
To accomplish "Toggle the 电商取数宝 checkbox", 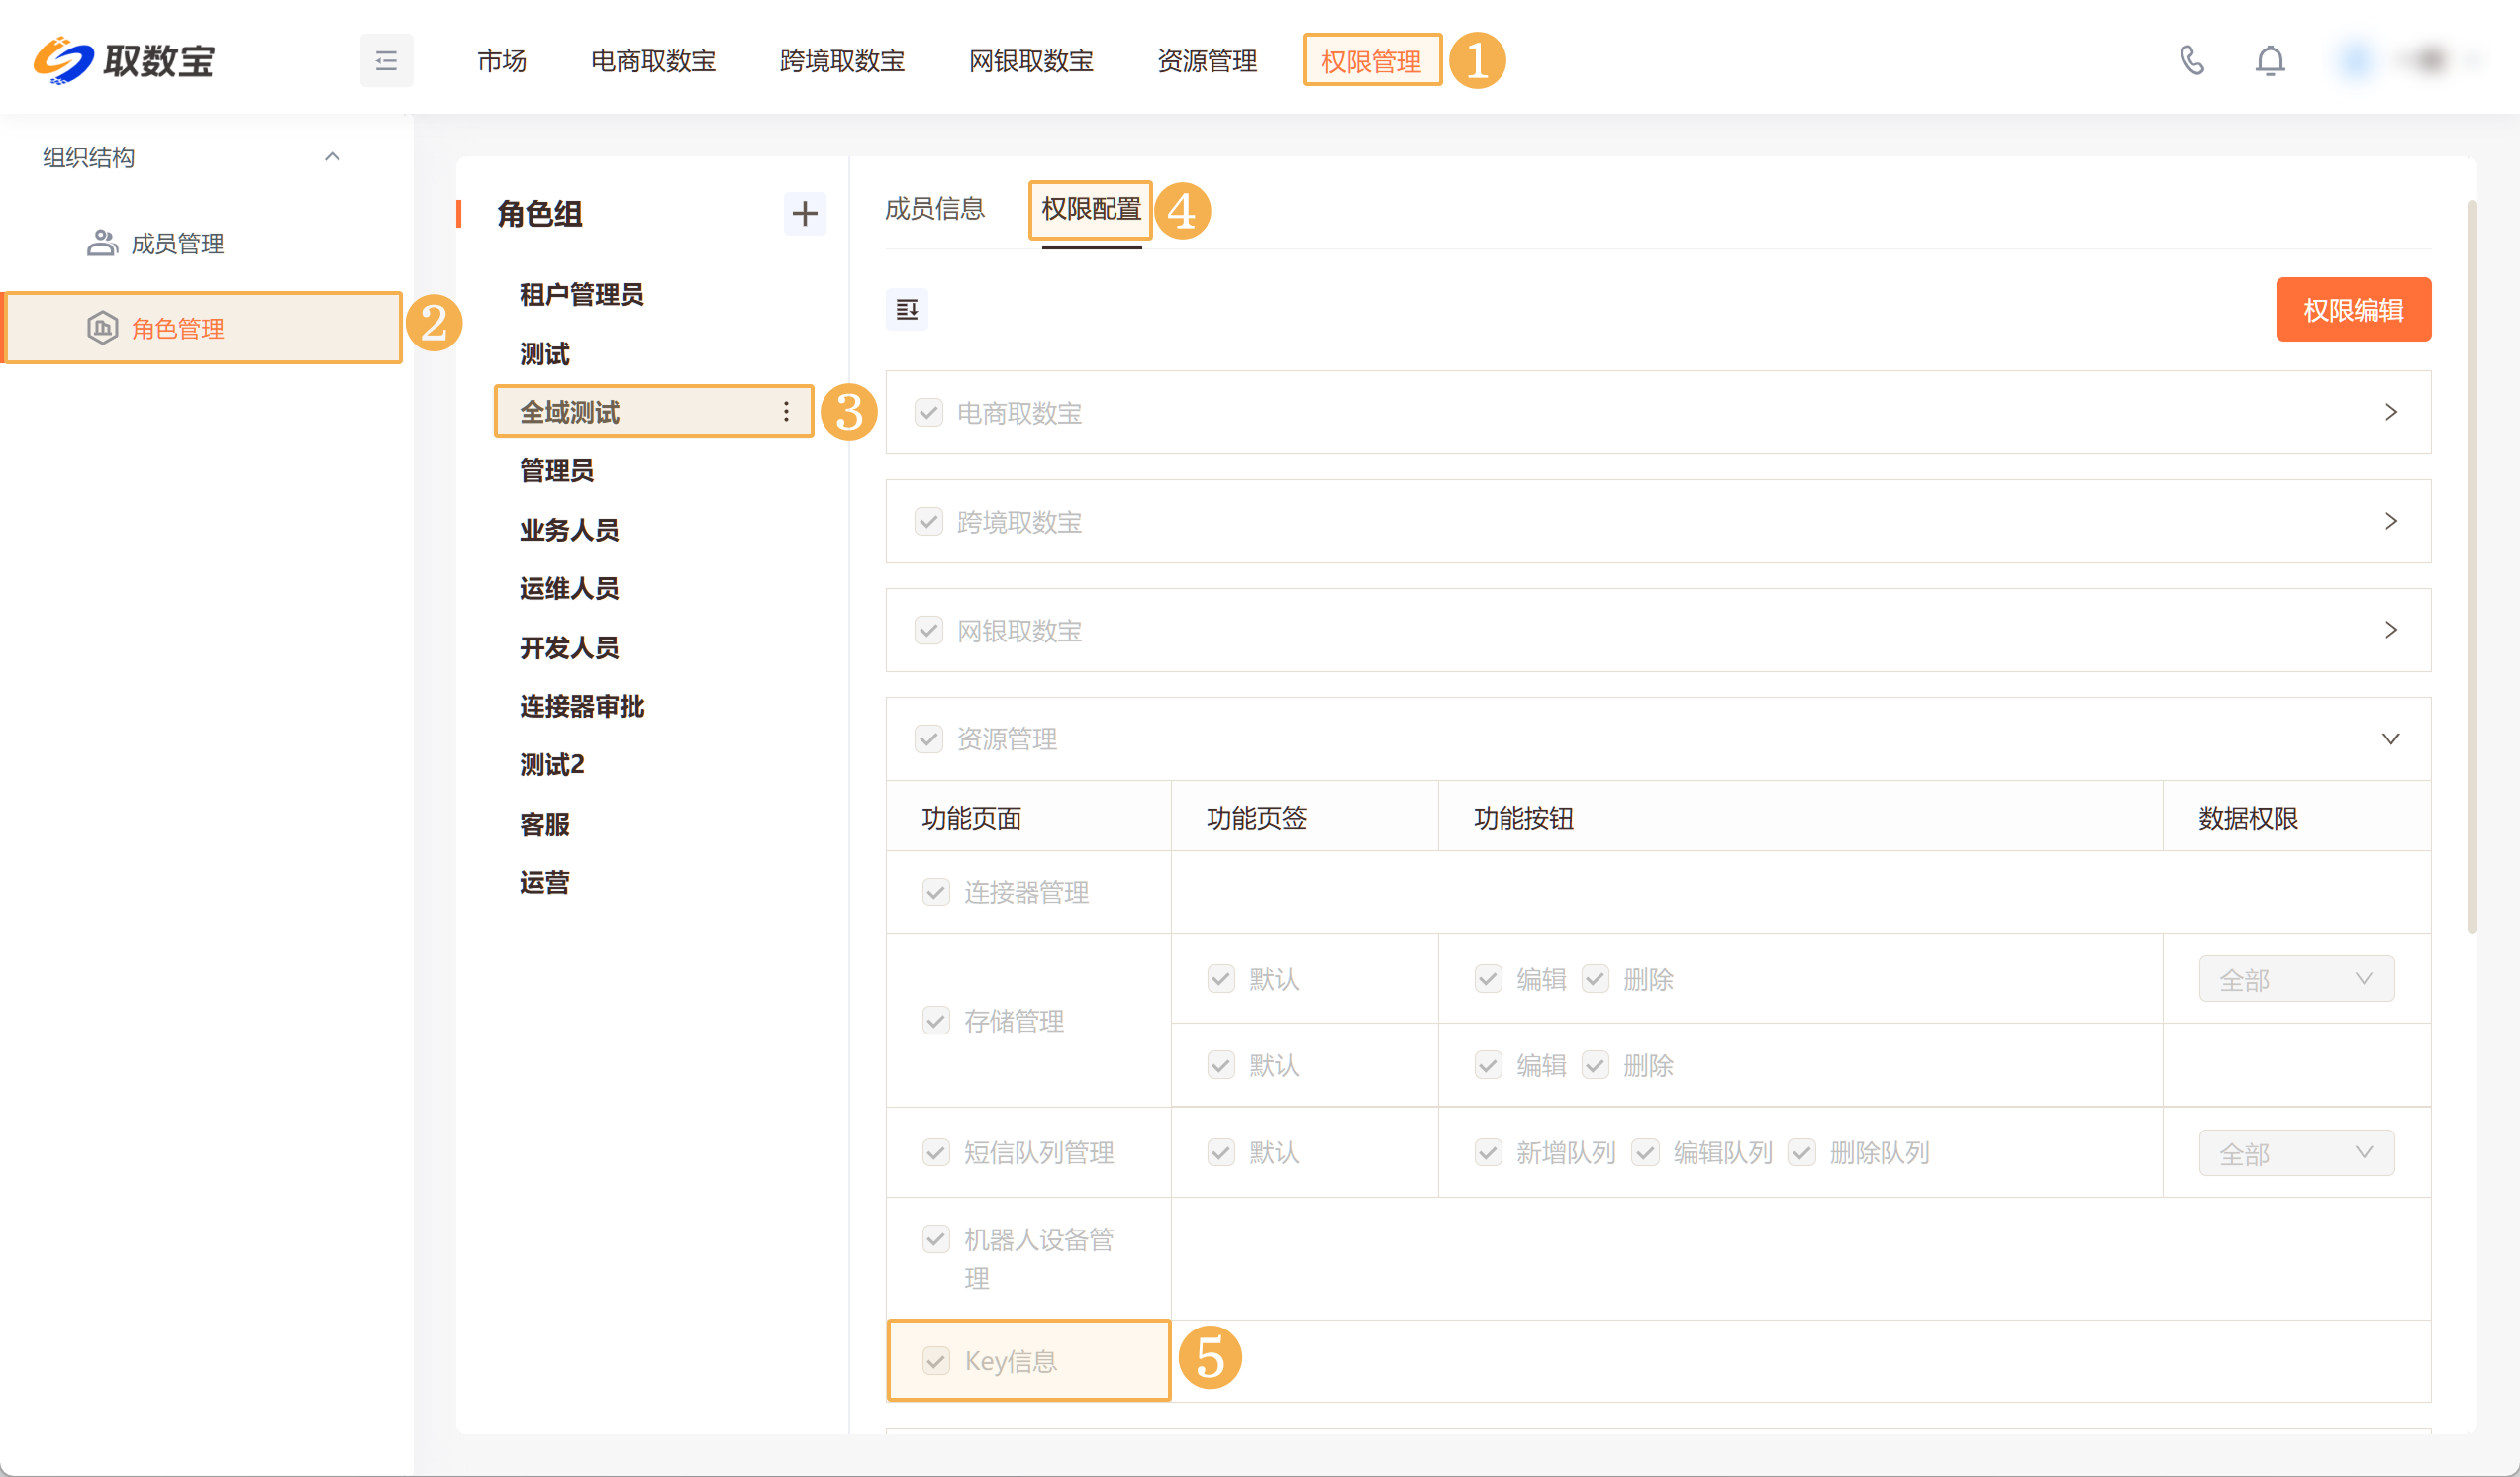I will click(929, 413).
